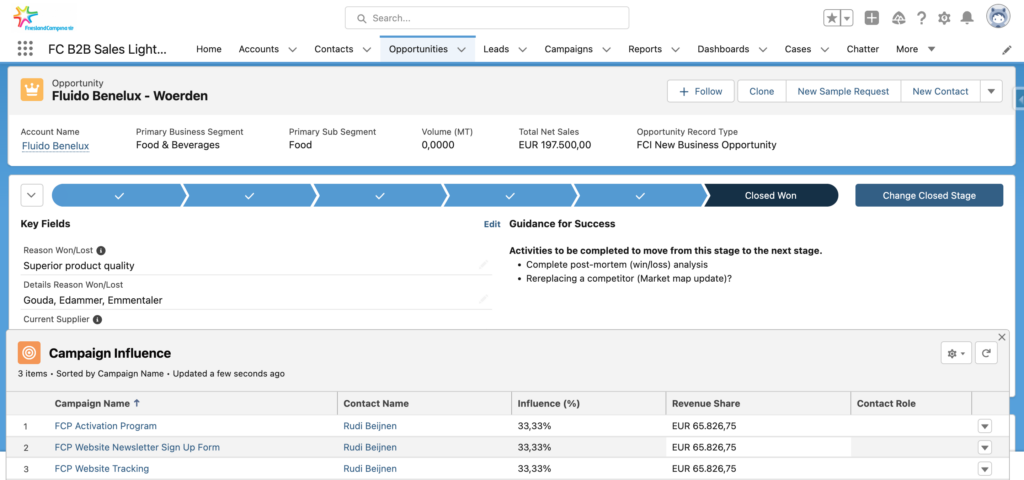Click inside the Search box
This screenshot has width=1024, height=480.
point(487,18)
